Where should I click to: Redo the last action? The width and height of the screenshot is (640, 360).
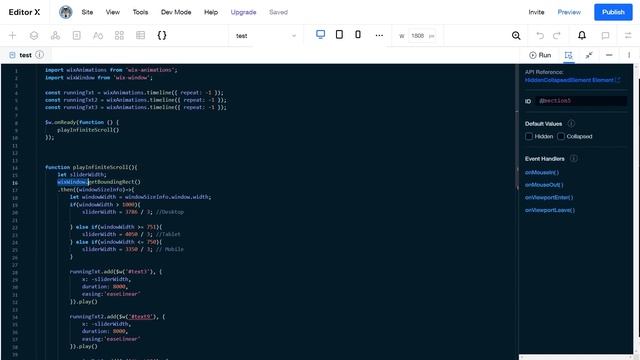point(556,36)
